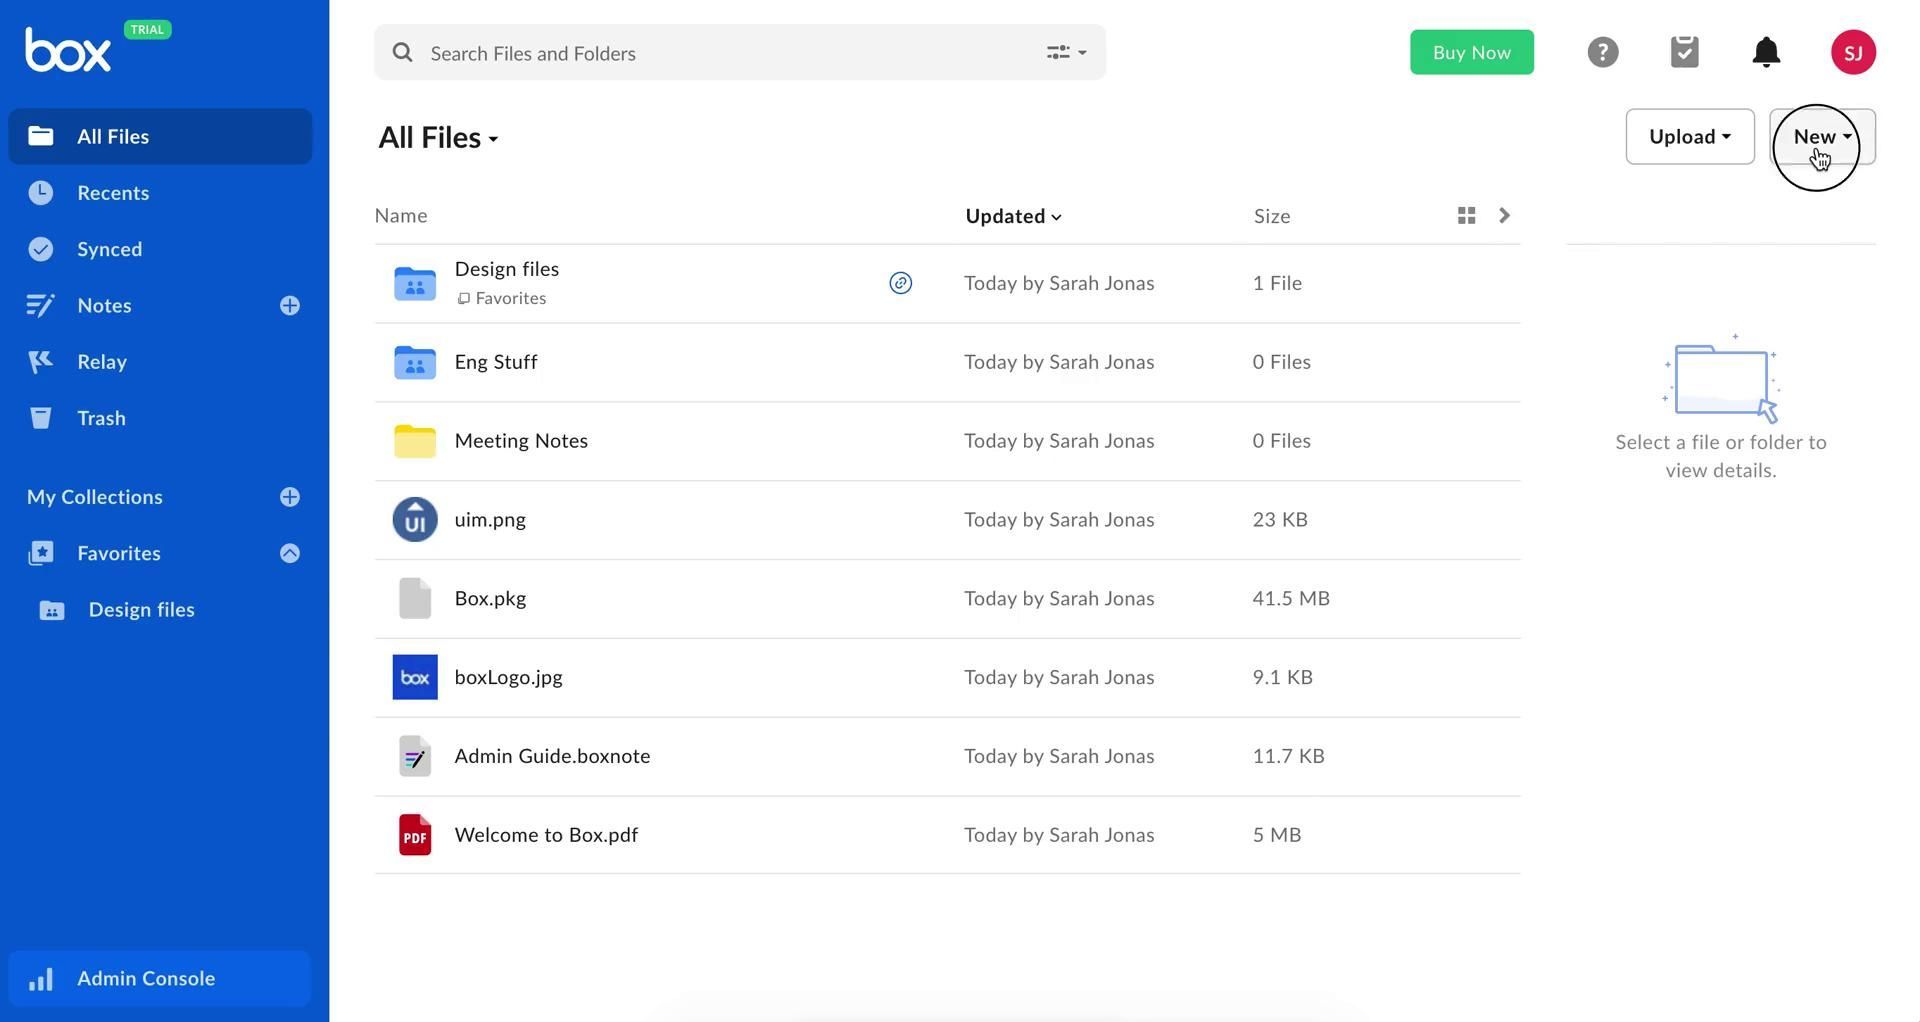The width and height of the screenshot is (1920, 1022).
Task: Collapse the Favorites collection
Action: [290, 553]
